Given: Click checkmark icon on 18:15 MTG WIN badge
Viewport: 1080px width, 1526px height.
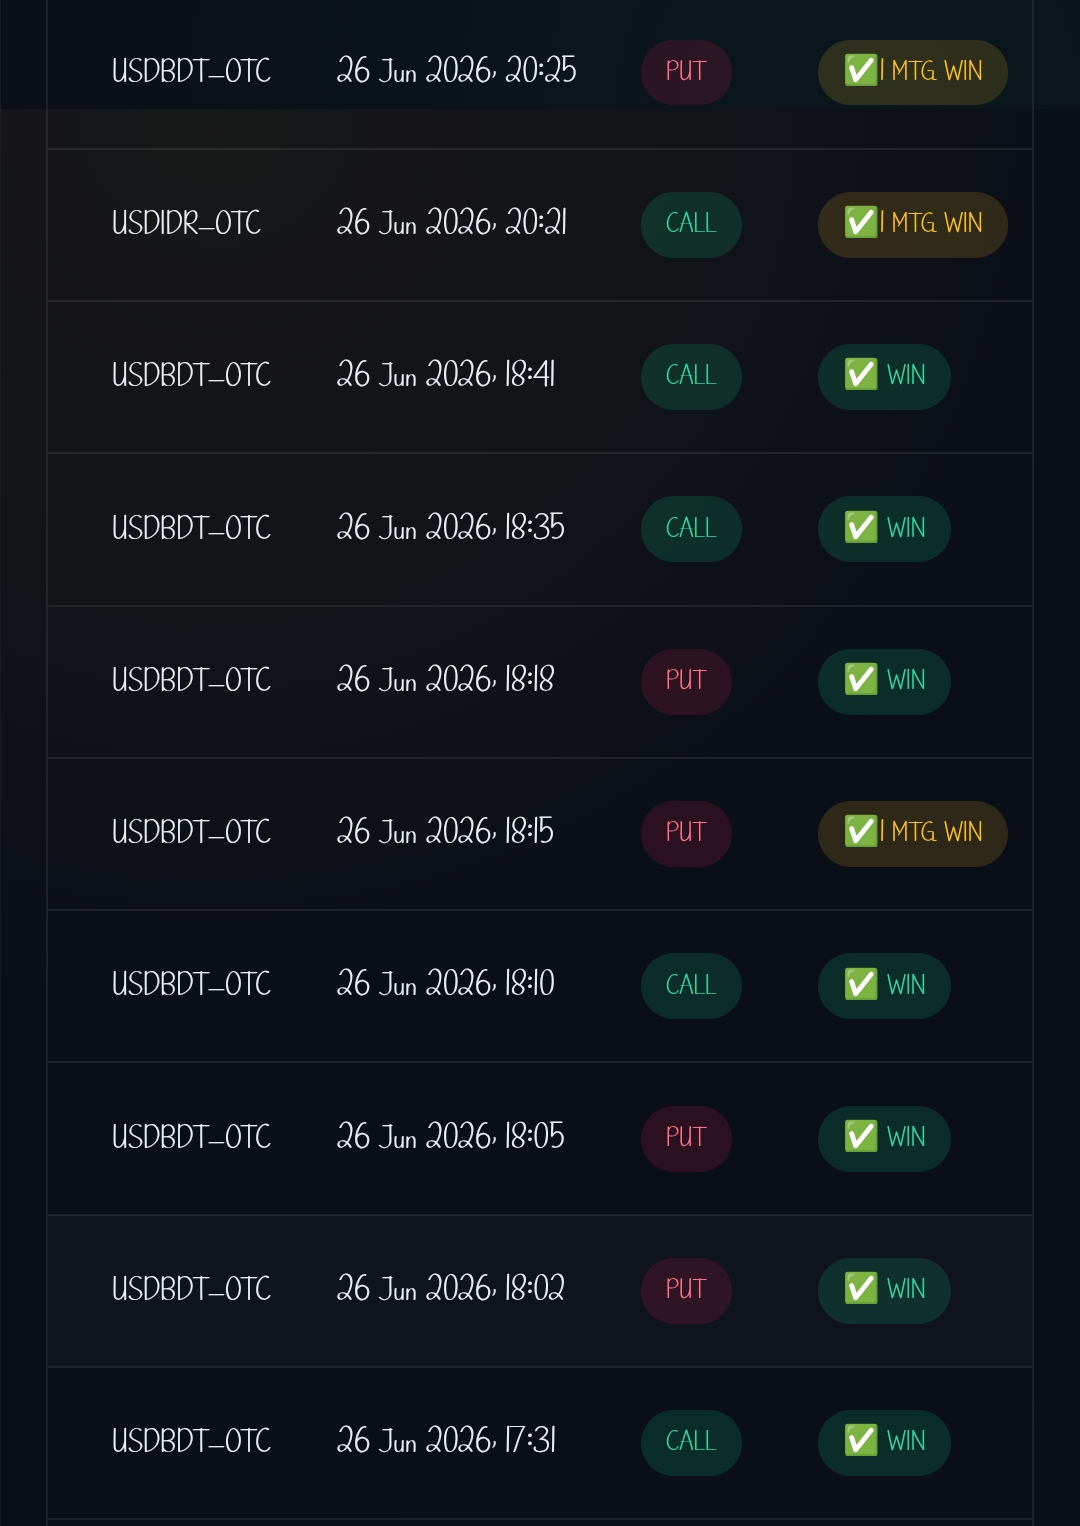Looking at the screenshot, I should point(861,832).
